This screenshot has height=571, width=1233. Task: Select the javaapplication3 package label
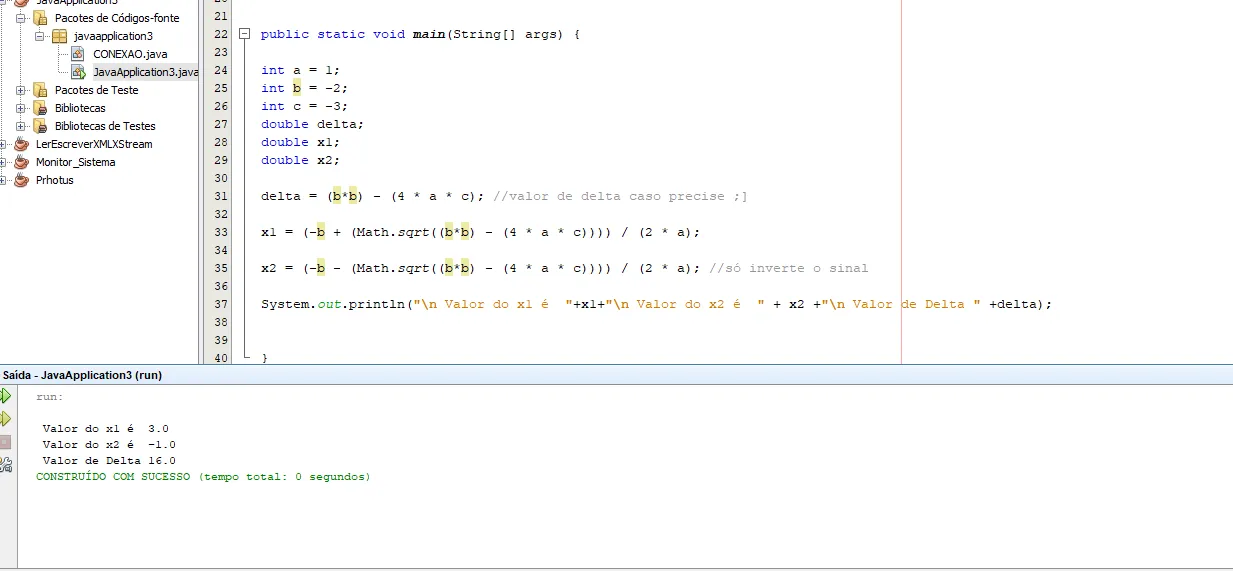click(113, 36)
